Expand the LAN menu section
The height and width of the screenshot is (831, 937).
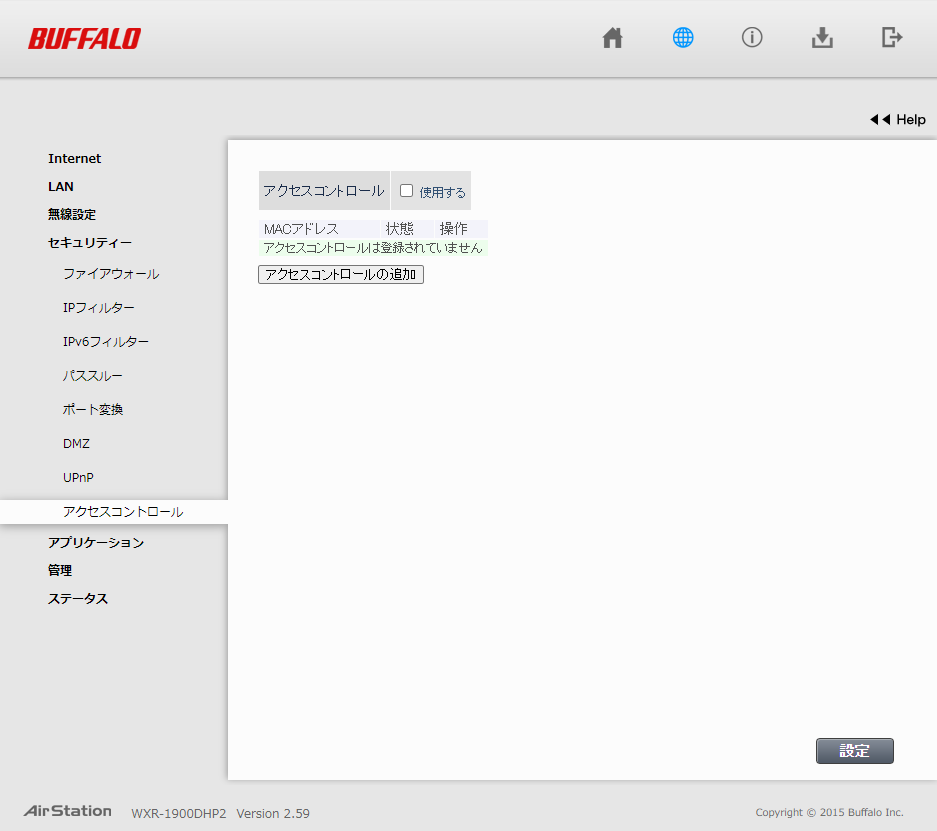pyautogui.click(x=61, y=187)
